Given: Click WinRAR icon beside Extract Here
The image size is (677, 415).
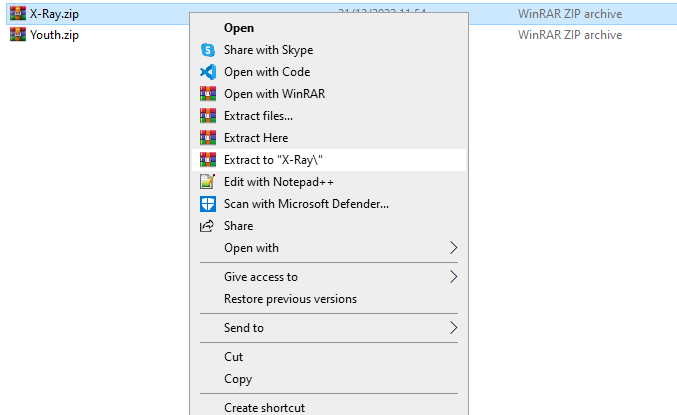Looking at the screenshot, I should click(208, 138).
